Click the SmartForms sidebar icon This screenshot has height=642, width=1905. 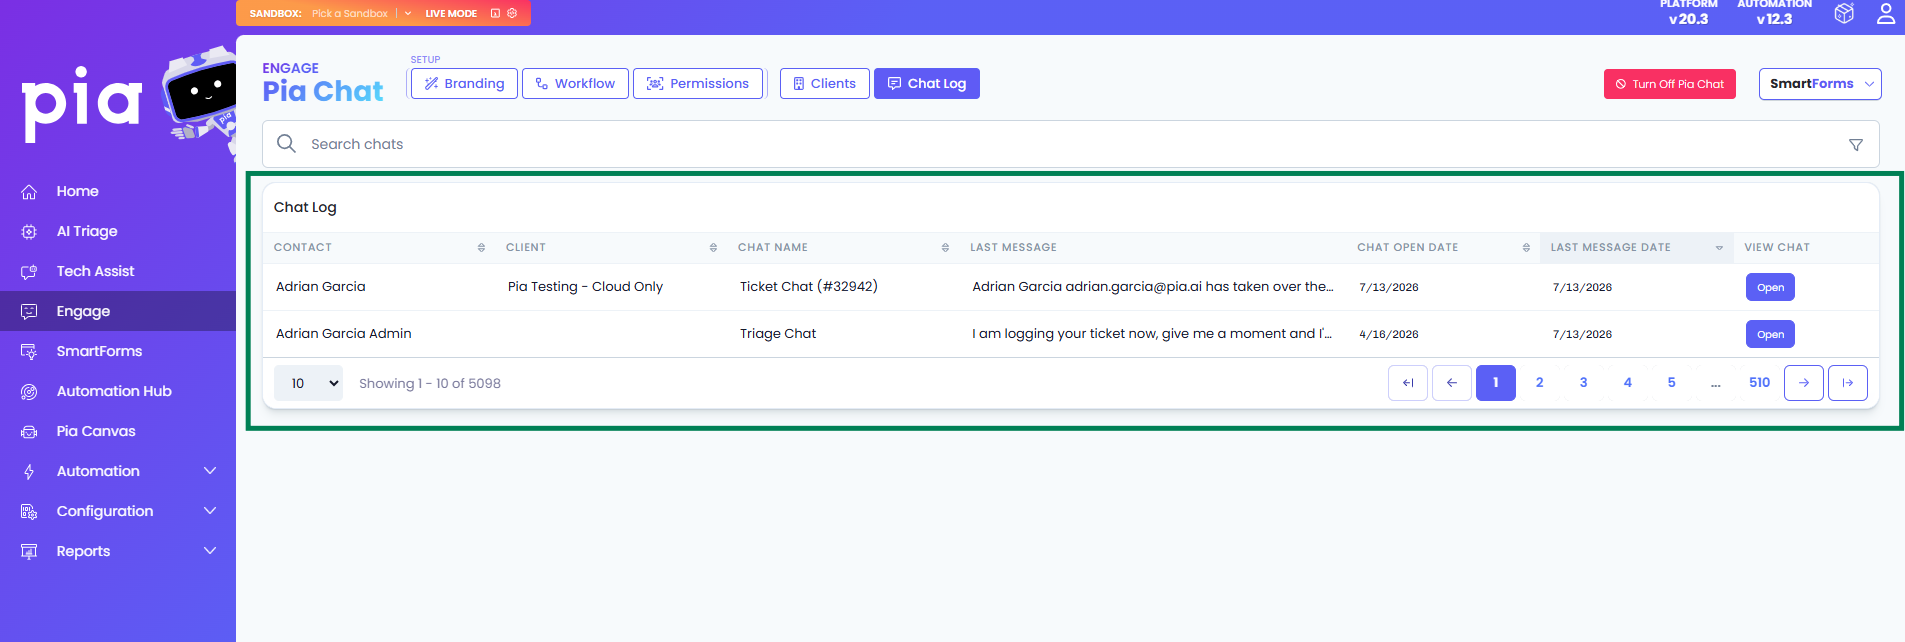tap(29, 351)
